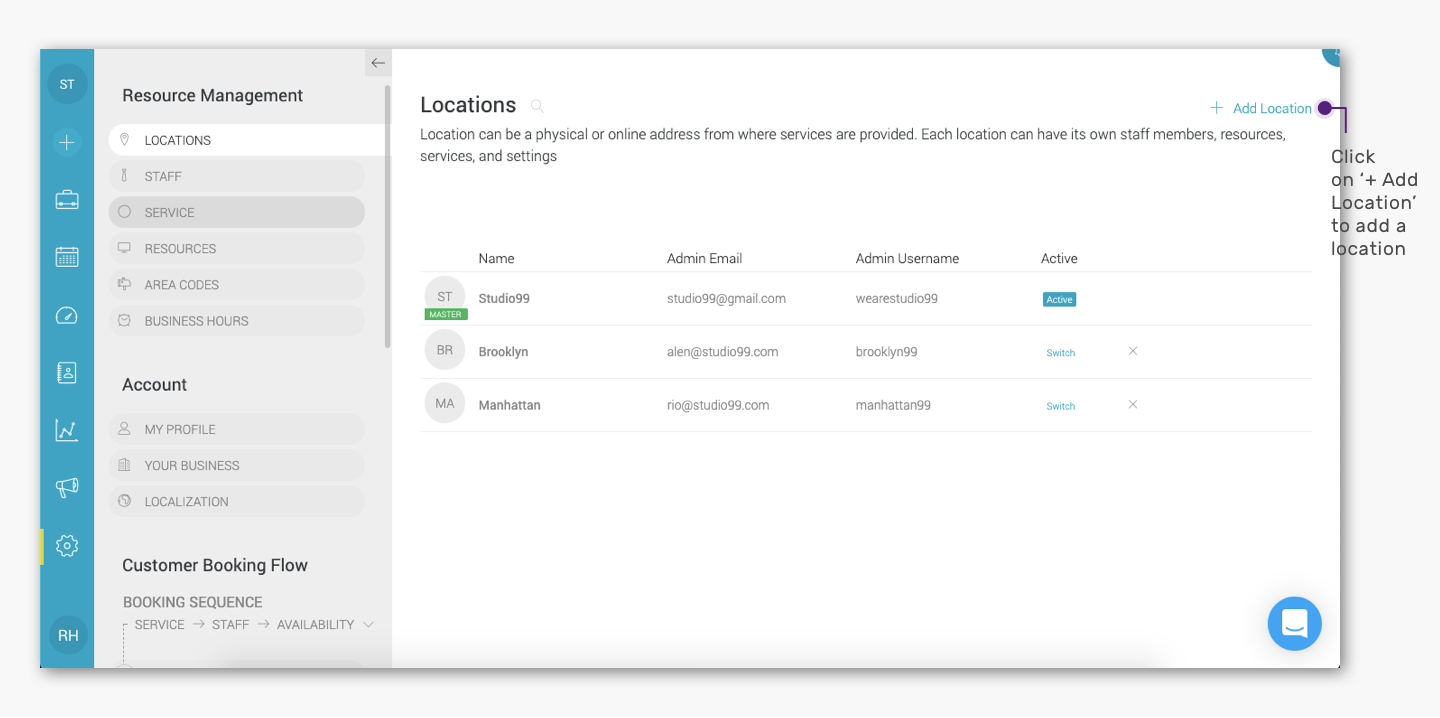1440x718 pixels.
Task: Click the sidebar vertical scrollbar
Action: coord(387,216)
